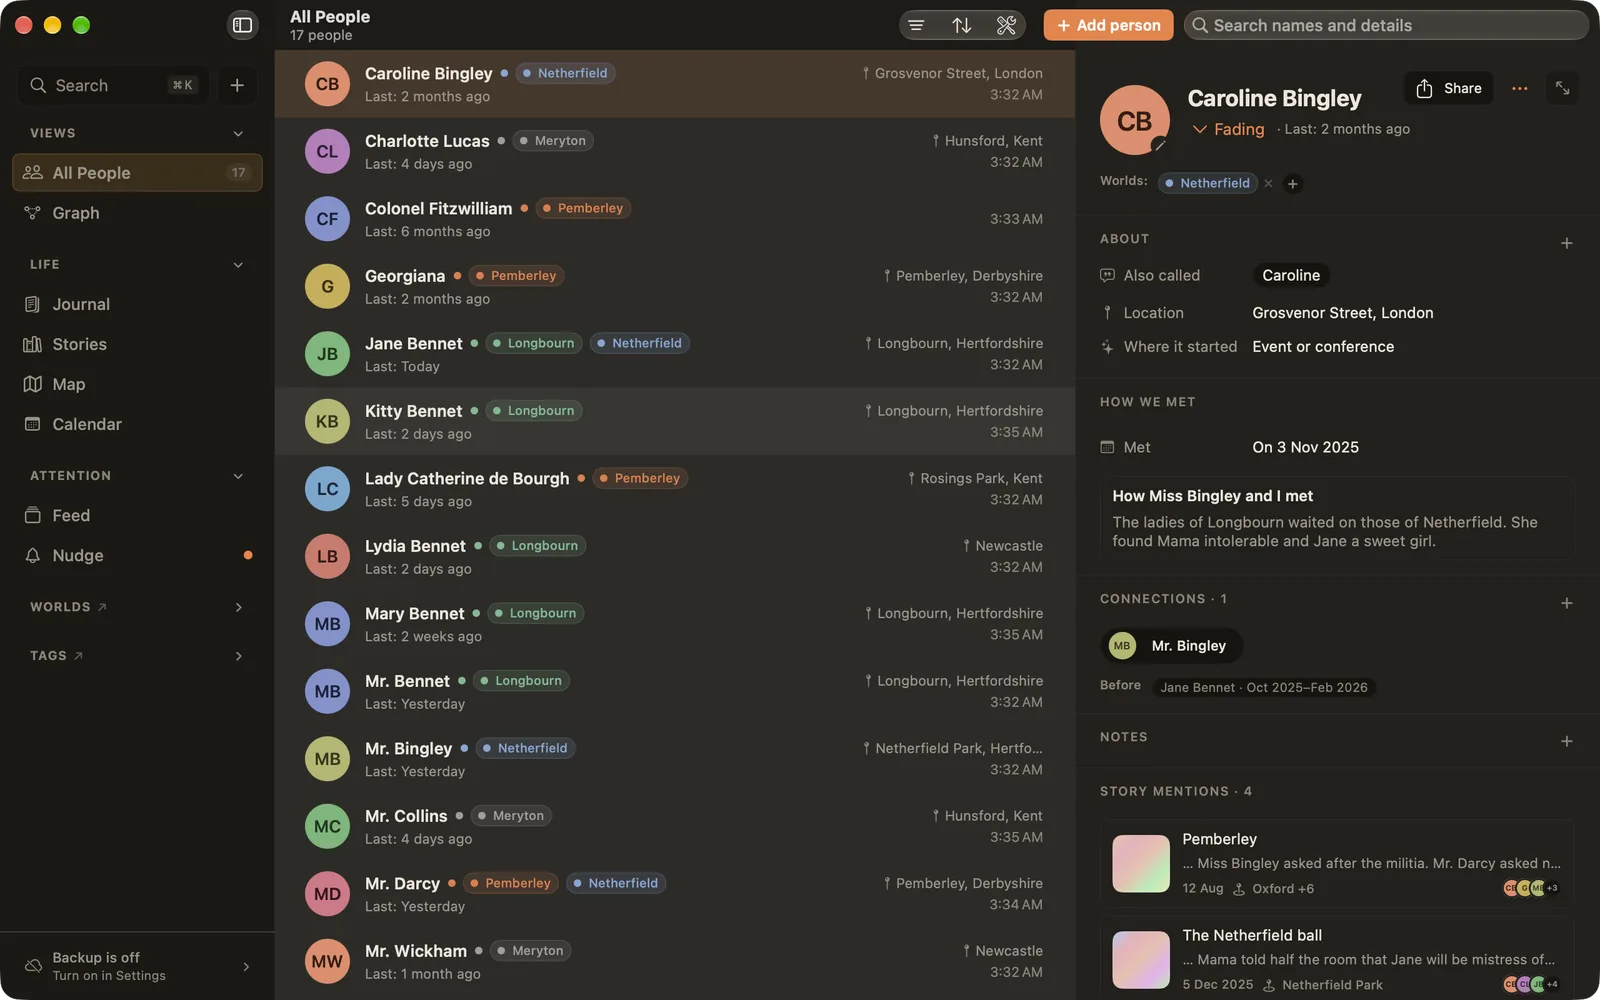
Task: Expand the Worlds section in sidebar
Action: [238, 607]
